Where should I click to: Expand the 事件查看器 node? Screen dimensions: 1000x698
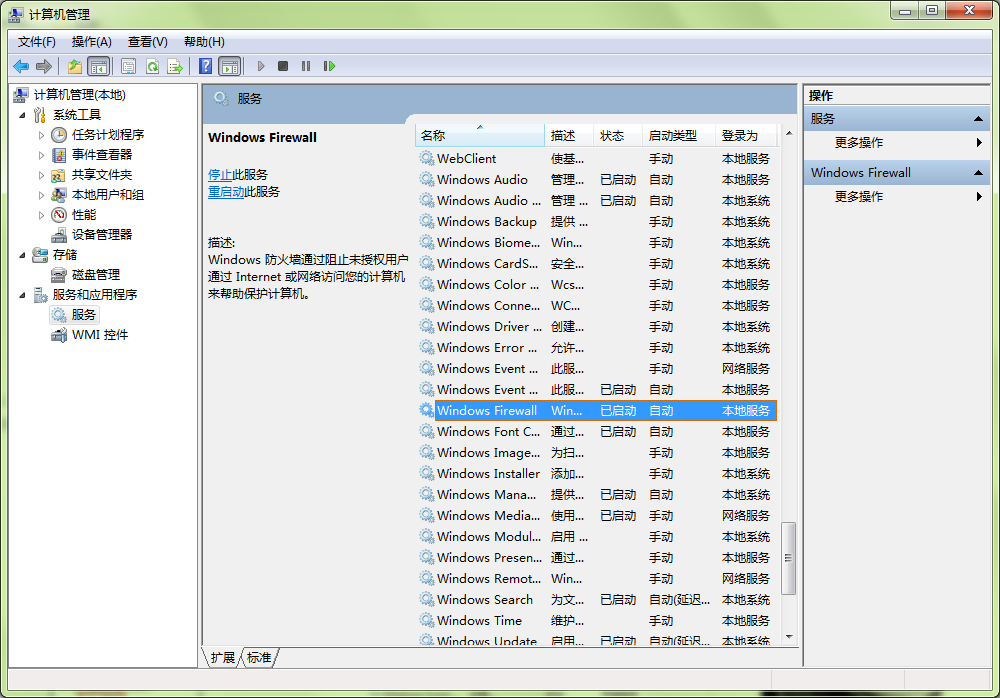click(x=41, y=155)
